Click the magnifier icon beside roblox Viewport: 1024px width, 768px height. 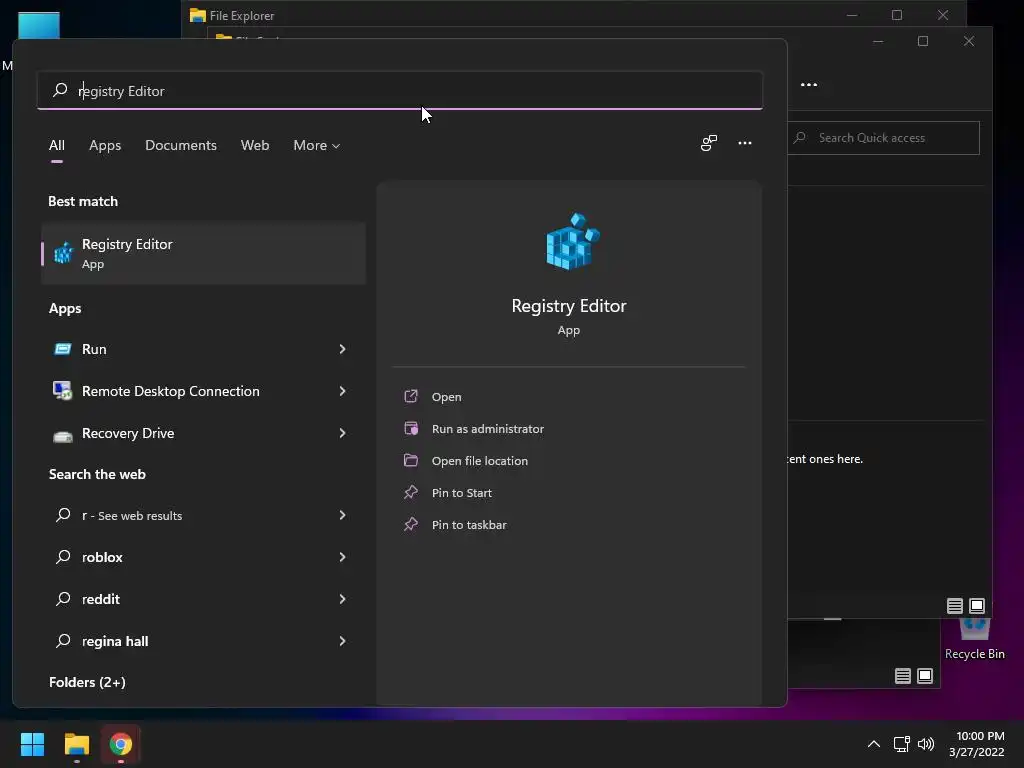[63, 557]
